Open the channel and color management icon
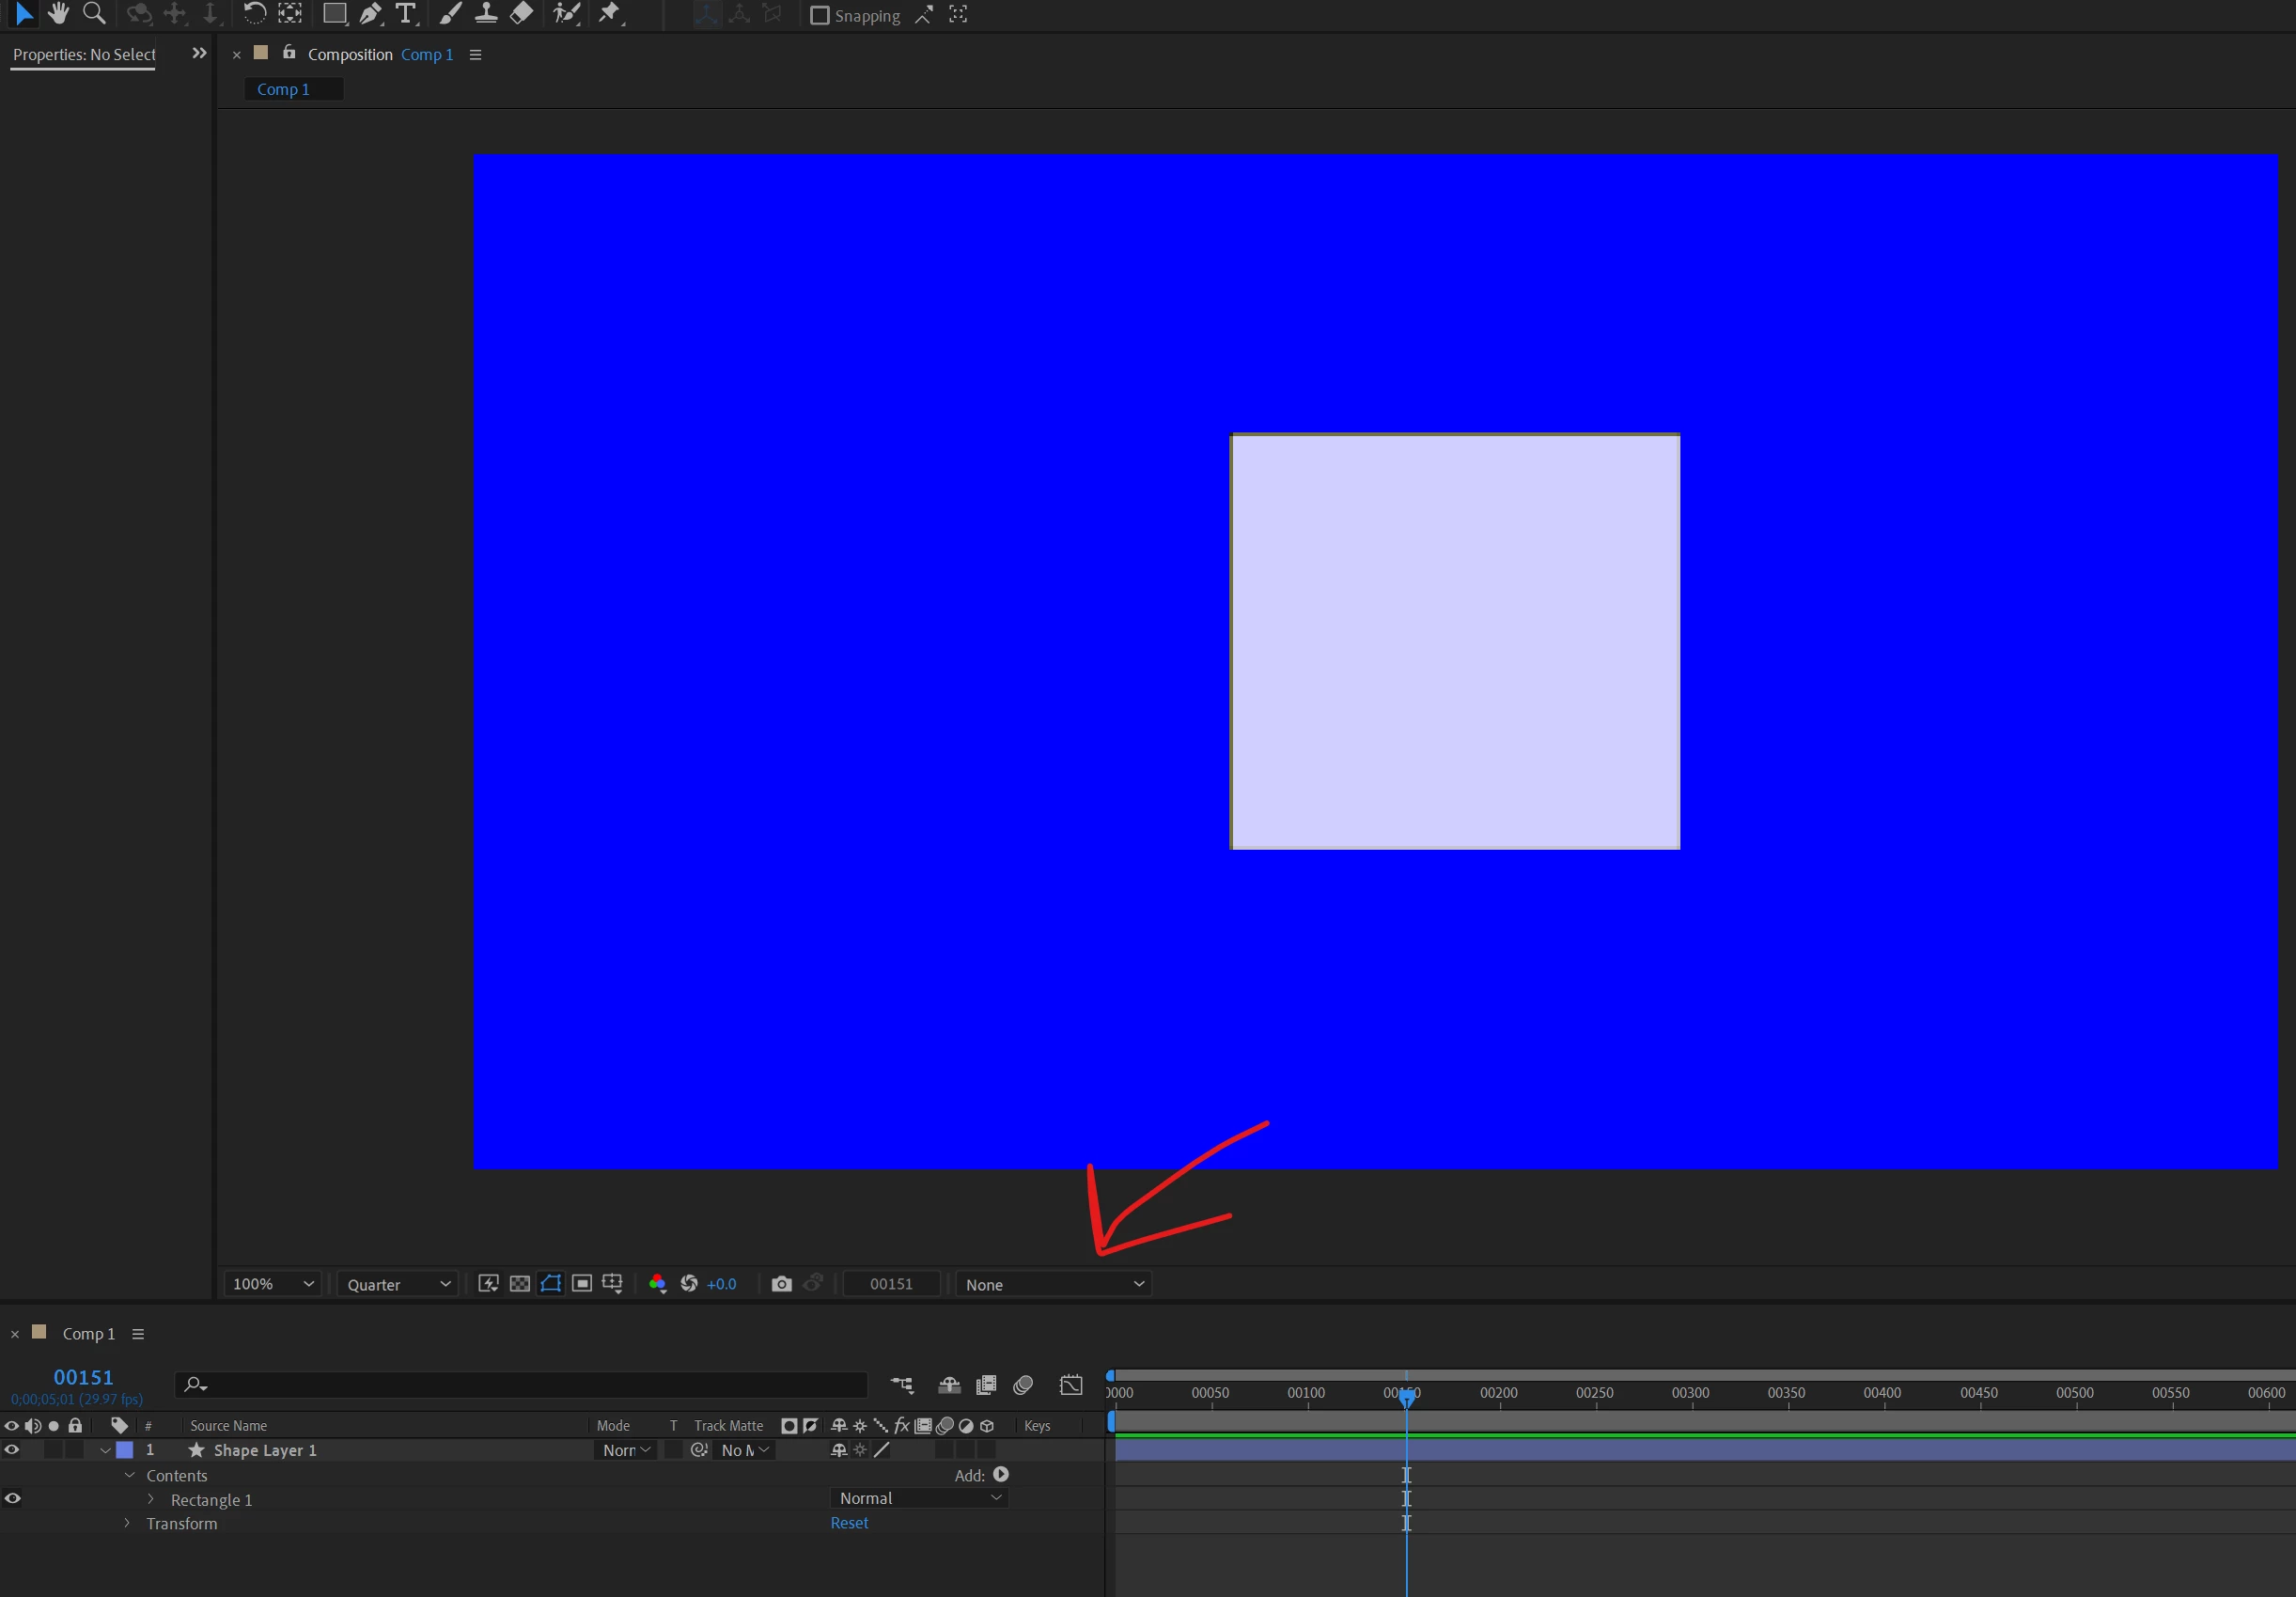Image resolution: width=2296 pixels, height=1597 pixels. (x=657, y=1284)
